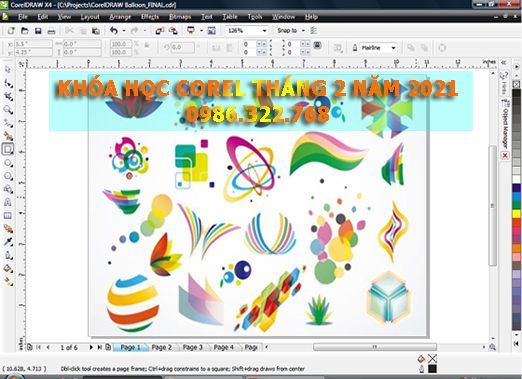The width and height of the screenshot is (522, 379).
Task: Select the Text tool
Action: [x=8, y=202]
